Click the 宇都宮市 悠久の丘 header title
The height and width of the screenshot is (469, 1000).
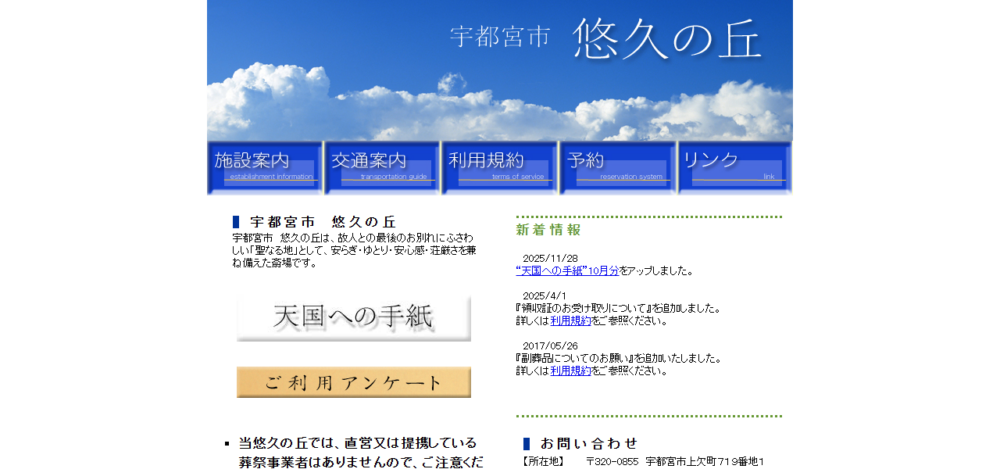[x=605, y=38]
